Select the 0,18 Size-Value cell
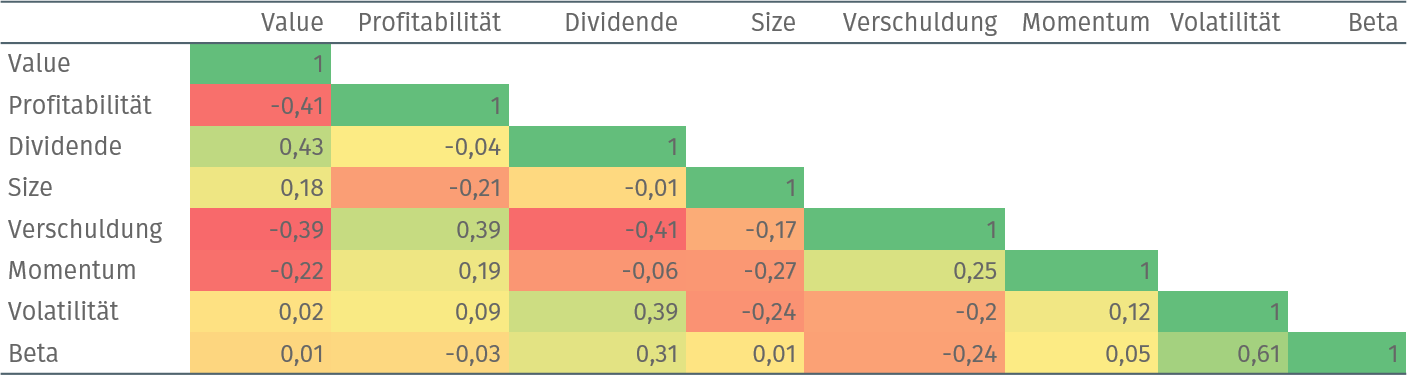This screenshot has height=385, width=1408. (x=260, y=188)
